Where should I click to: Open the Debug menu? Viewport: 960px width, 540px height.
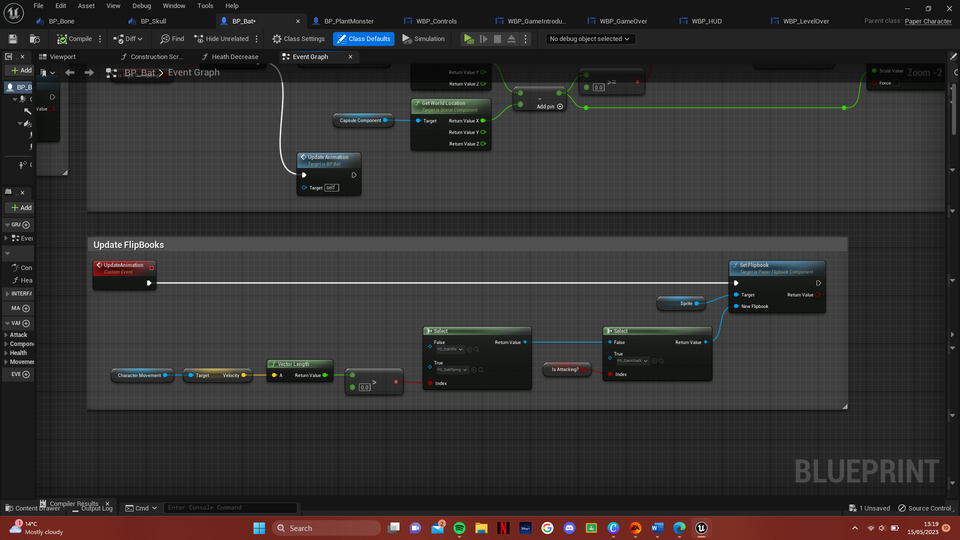point(141,6)
